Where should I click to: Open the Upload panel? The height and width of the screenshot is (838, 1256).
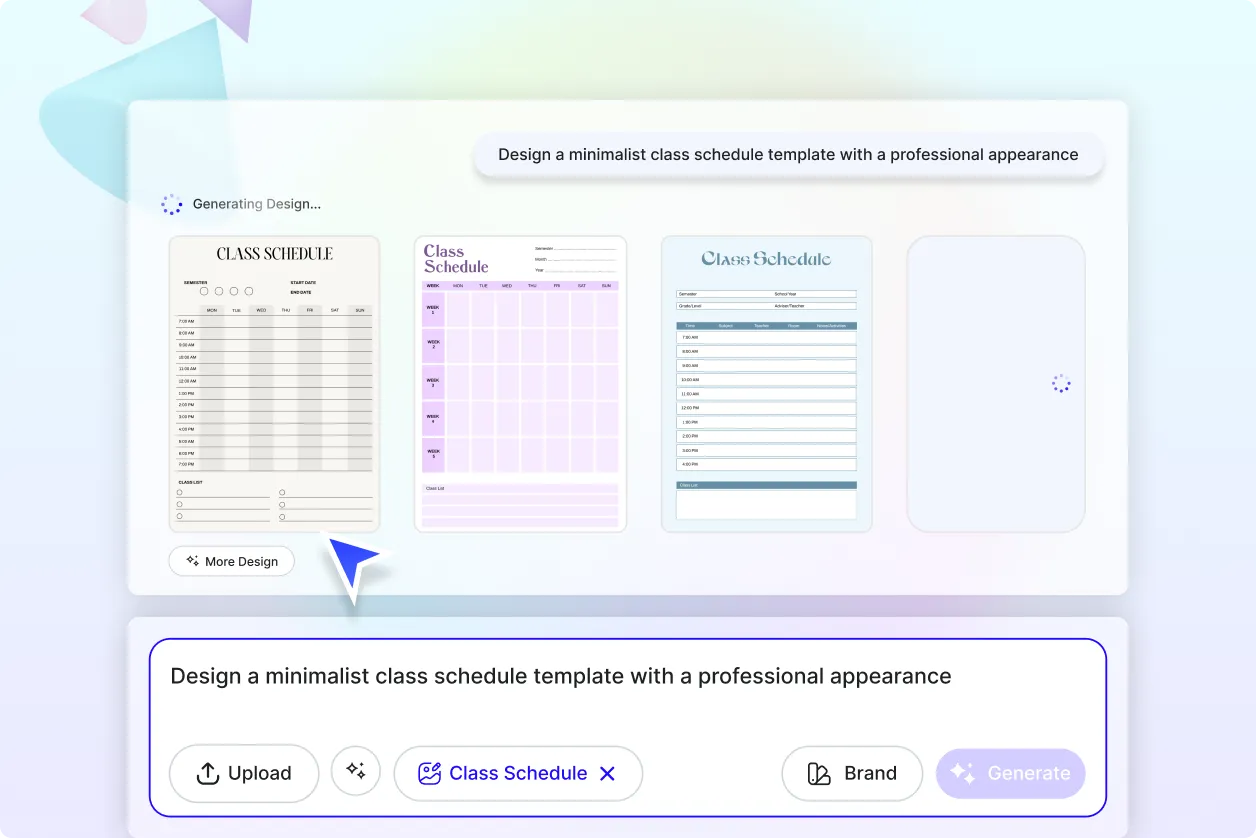click(x=243, y=773)
